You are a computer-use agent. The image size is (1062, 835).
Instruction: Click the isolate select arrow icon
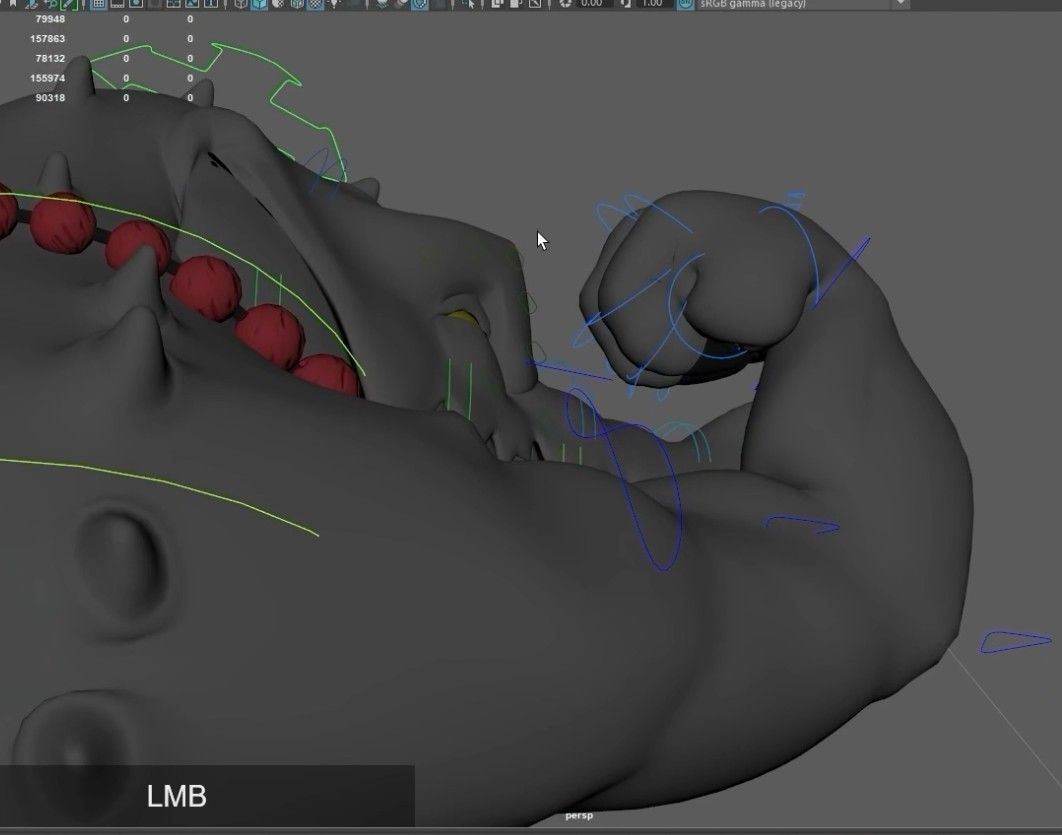pyautogui.click(x=471, y=4)
